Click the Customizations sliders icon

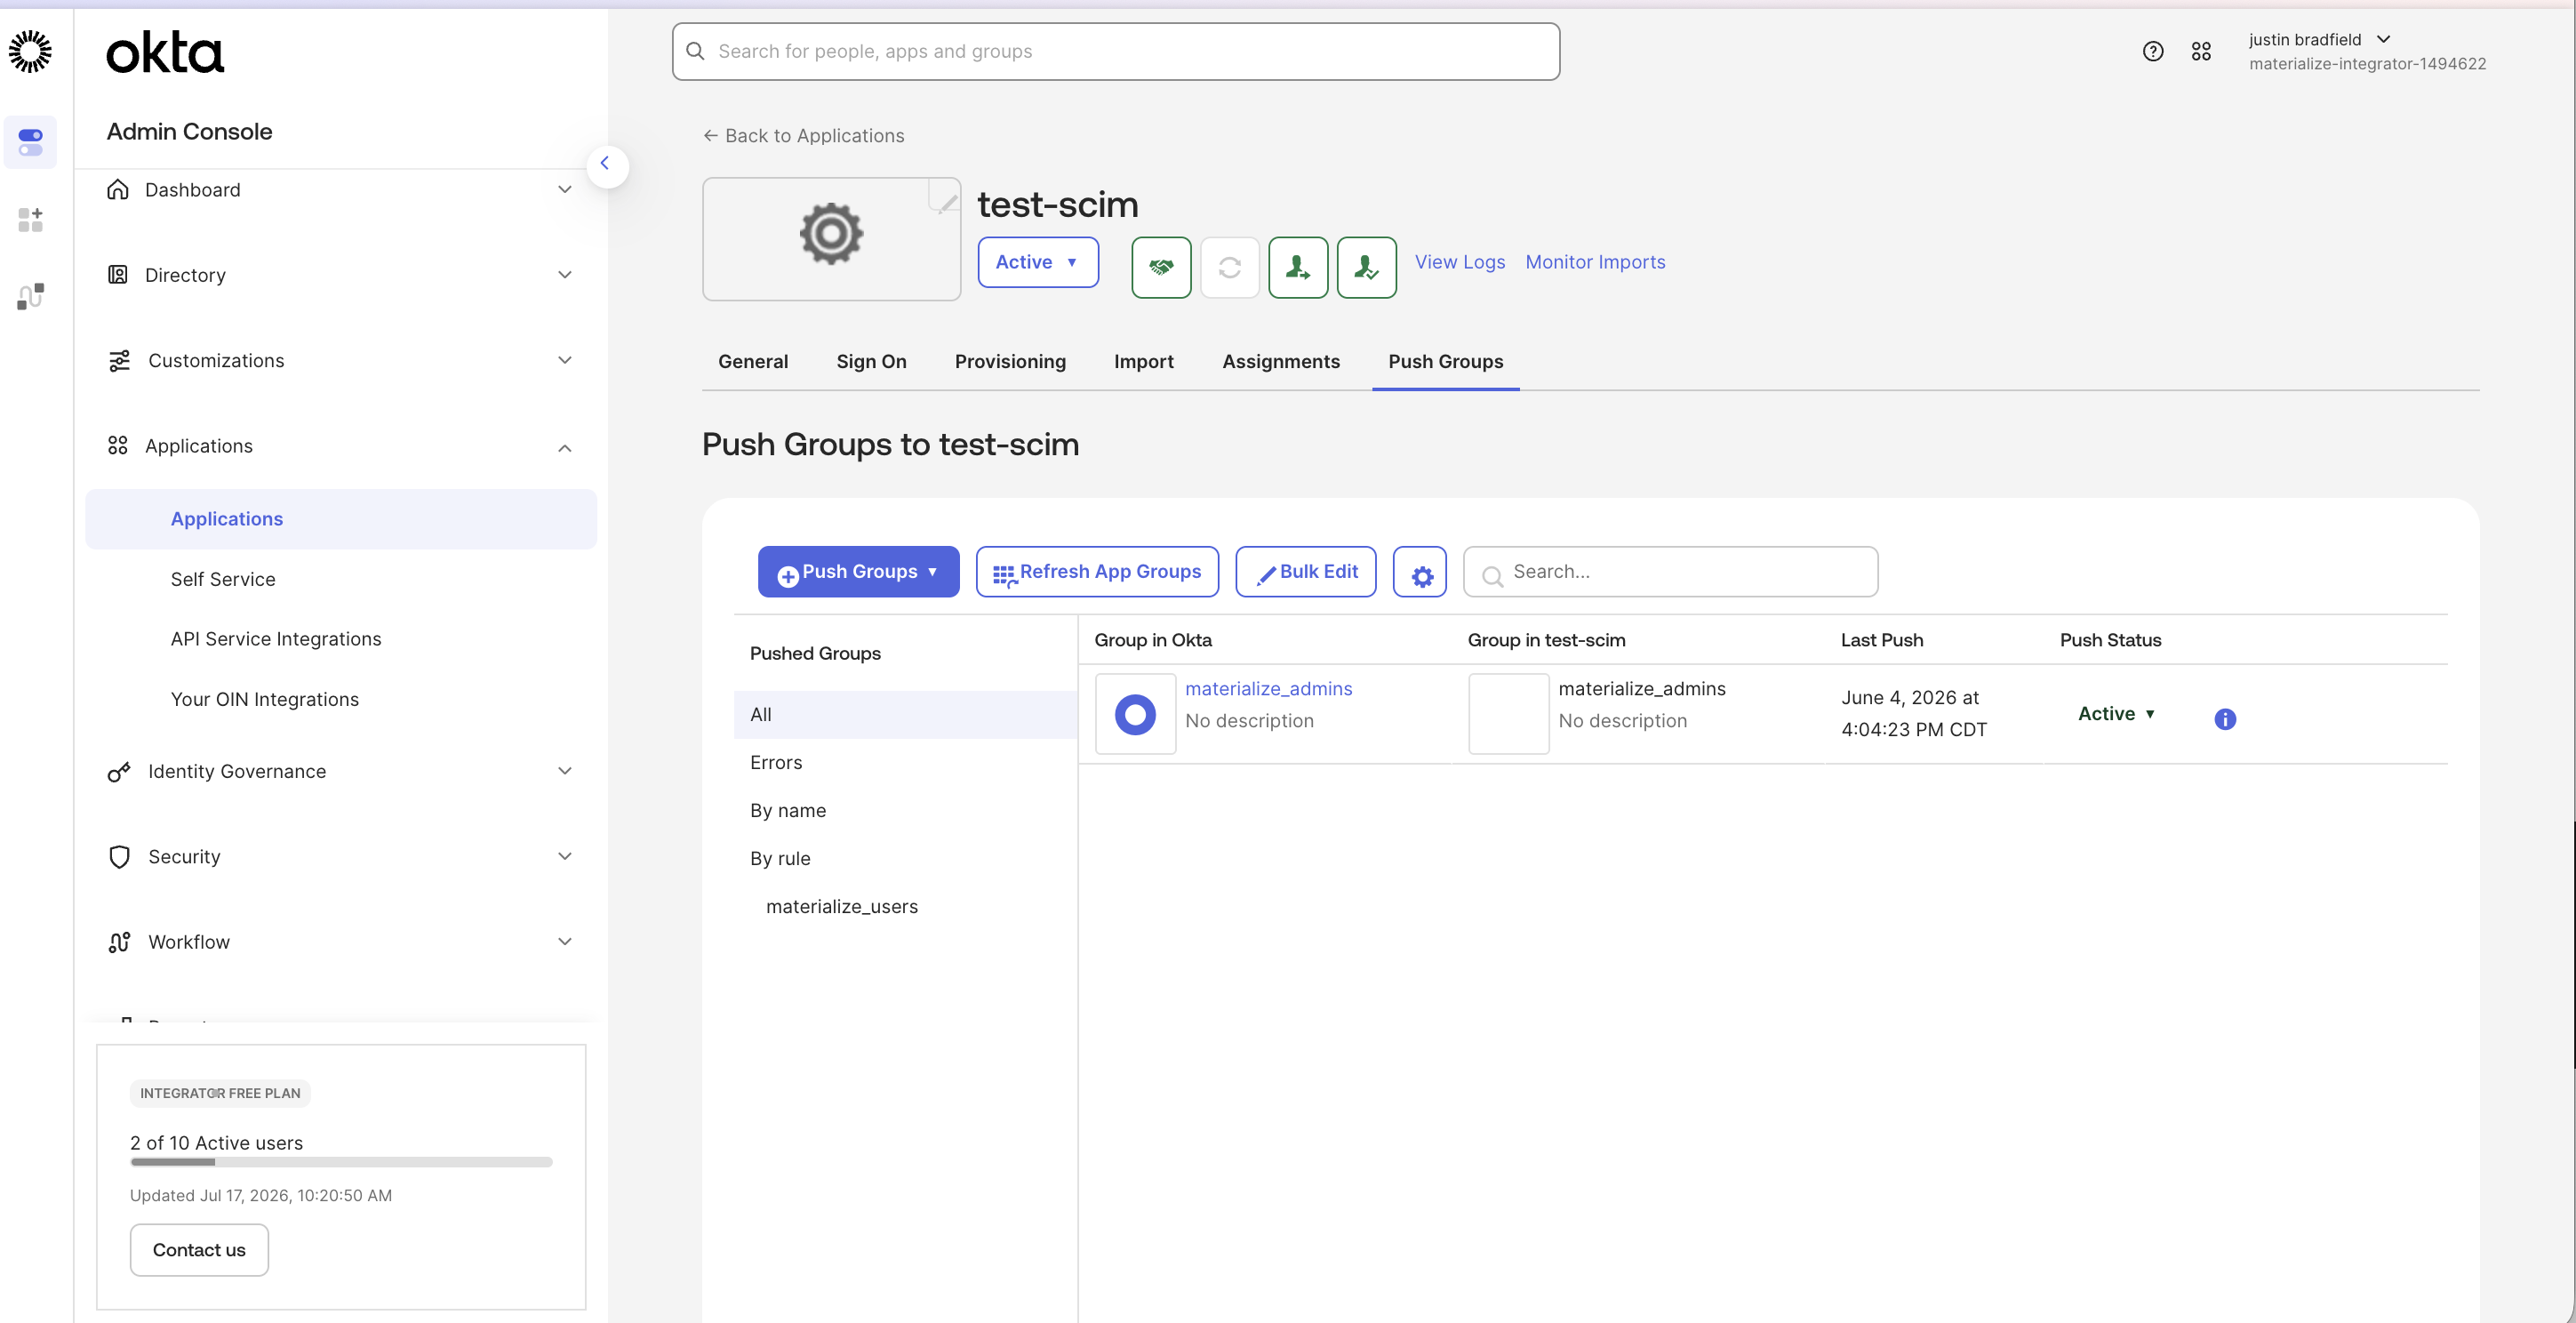[119, 361]
